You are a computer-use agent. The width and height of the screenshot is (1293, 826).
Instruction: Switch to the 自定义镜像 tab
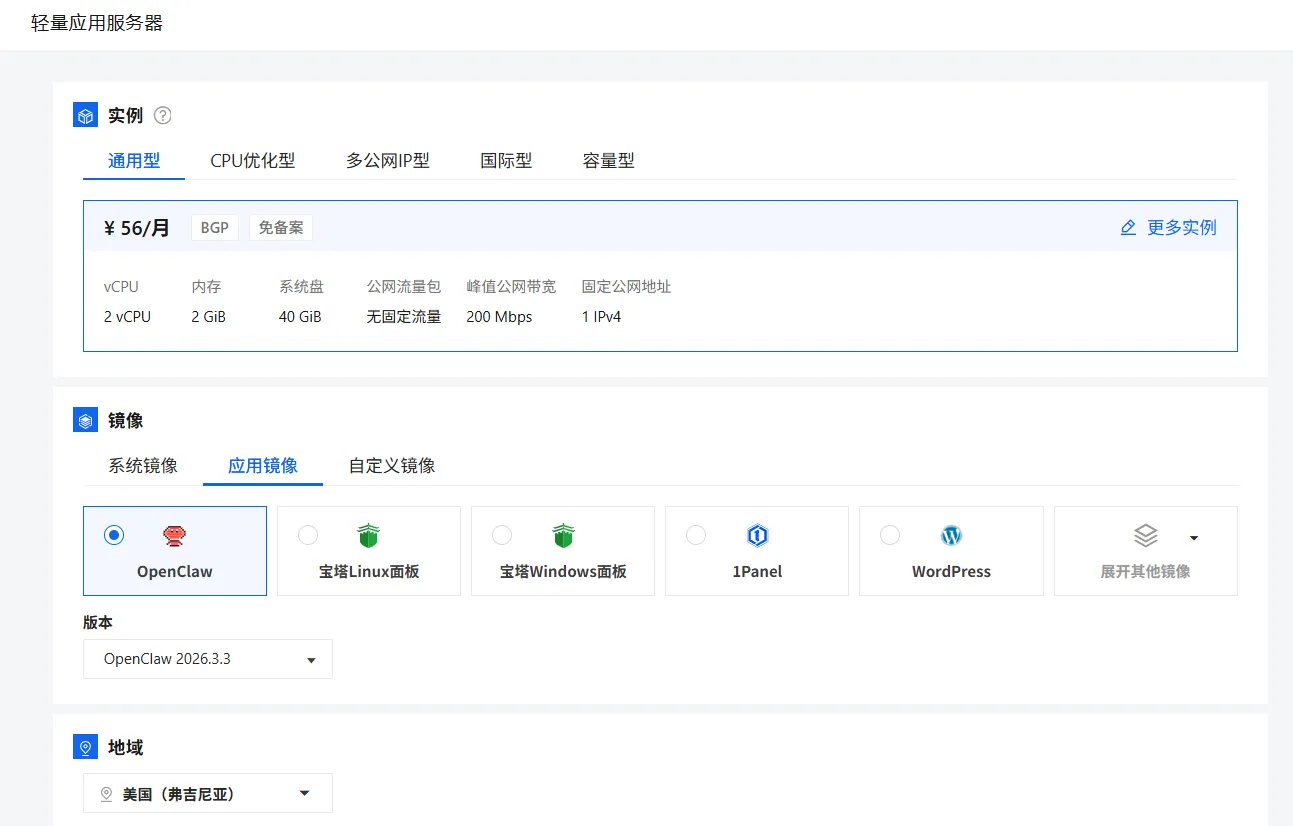[x=392, y=465]
